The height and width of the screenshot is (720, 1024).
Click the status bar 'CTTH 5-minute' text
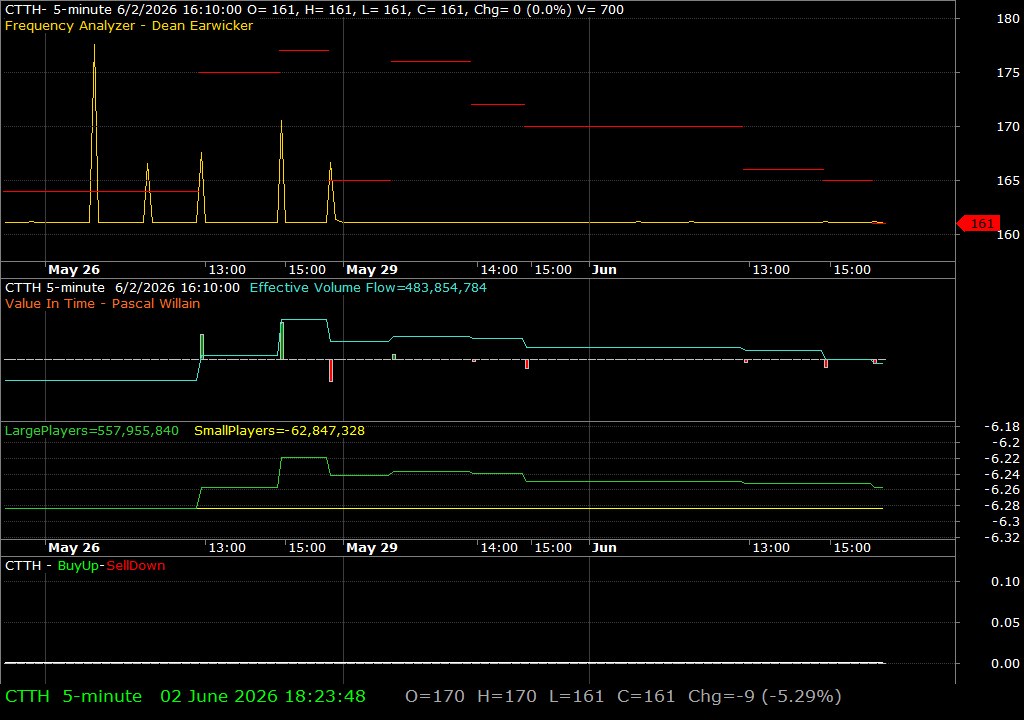coord(74,696)
